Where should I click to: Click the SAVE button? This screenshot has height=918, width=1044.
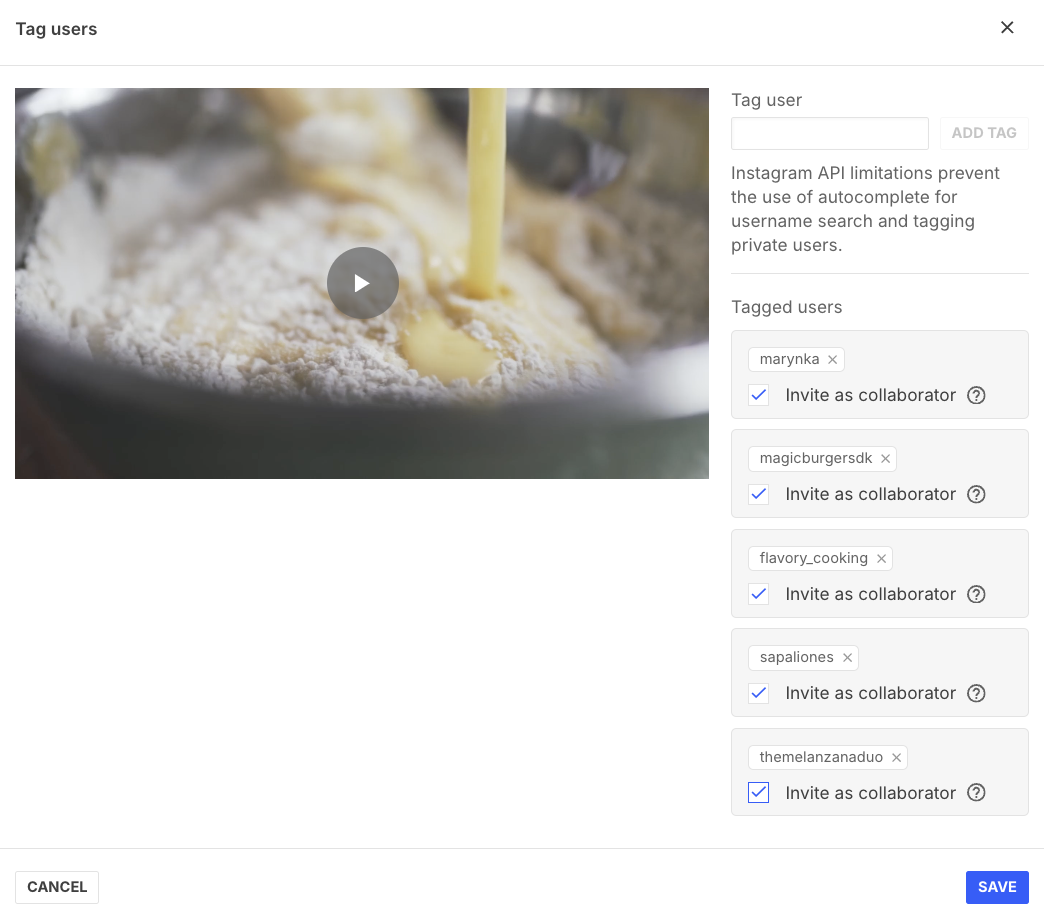997,887
